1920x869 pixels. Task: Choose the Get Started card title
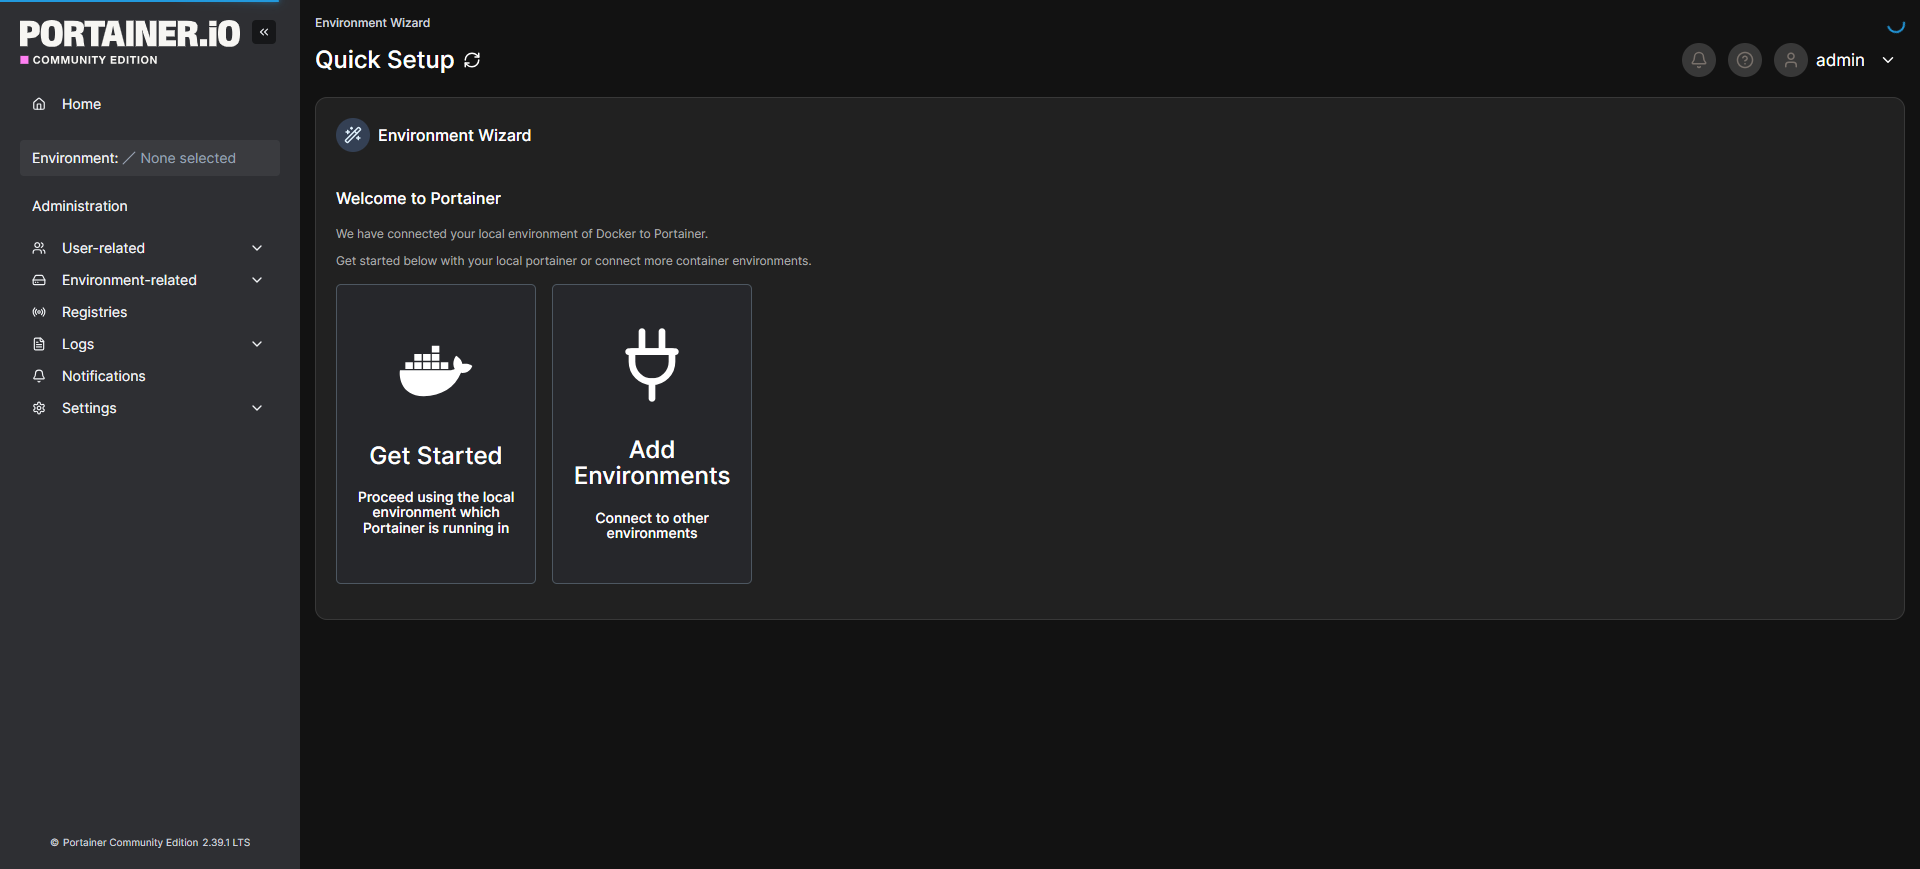436,456
